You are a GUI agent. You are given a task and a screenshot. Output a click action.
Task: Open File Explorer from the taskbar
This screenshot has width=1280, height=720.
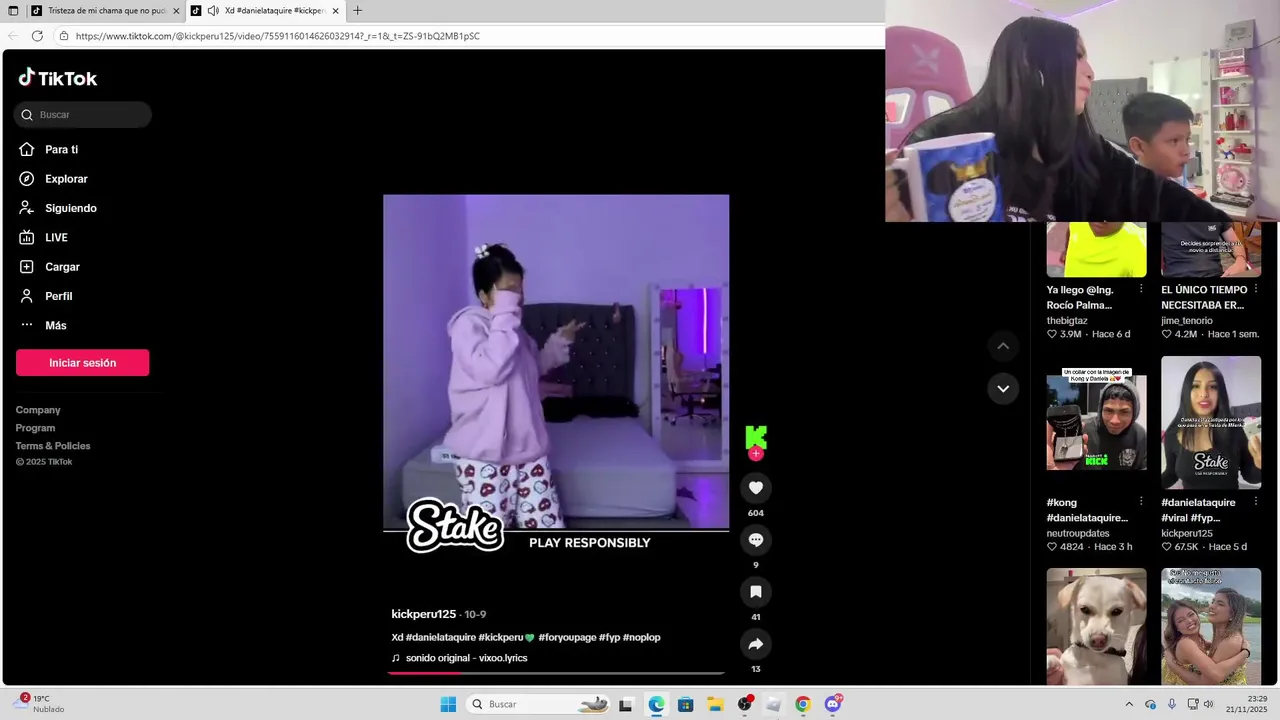pos(715,705)
